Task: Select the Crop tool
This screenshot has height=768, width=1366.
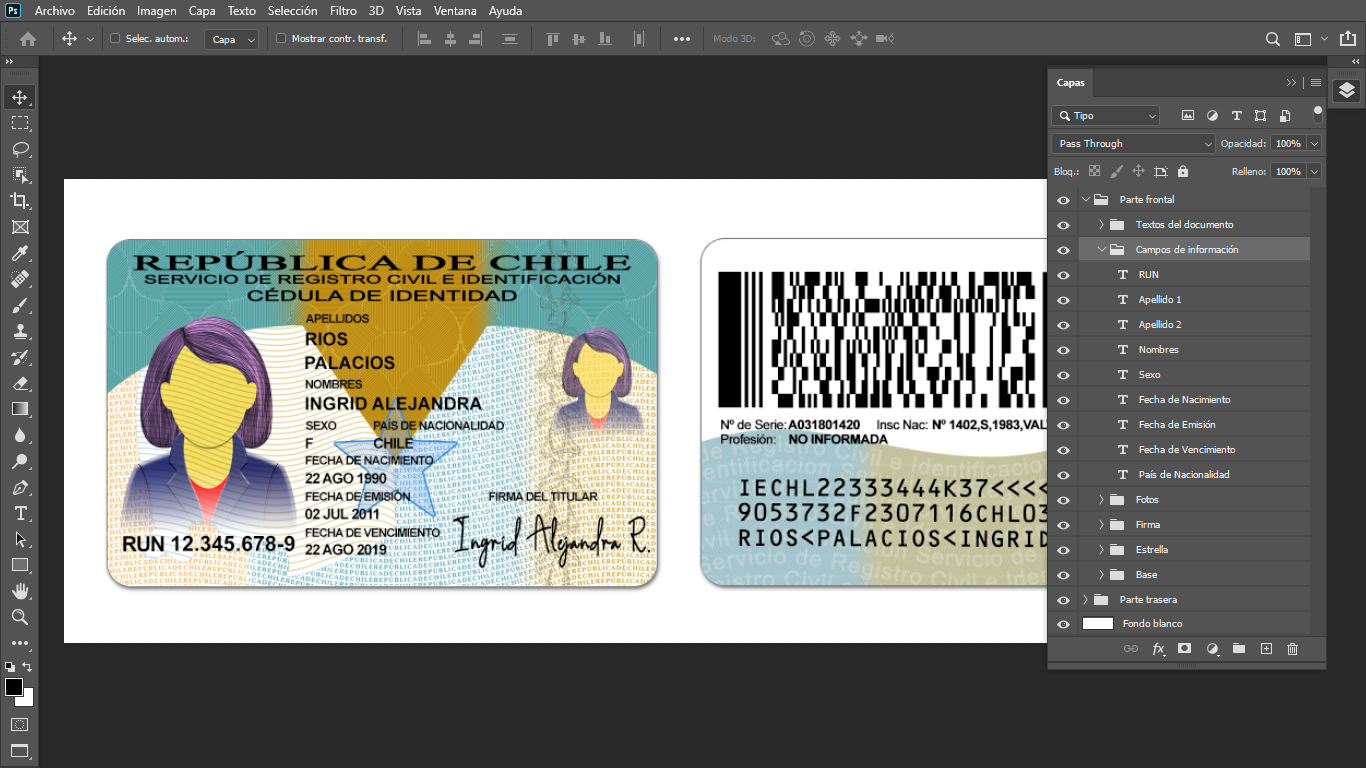Action: (19, 201)
